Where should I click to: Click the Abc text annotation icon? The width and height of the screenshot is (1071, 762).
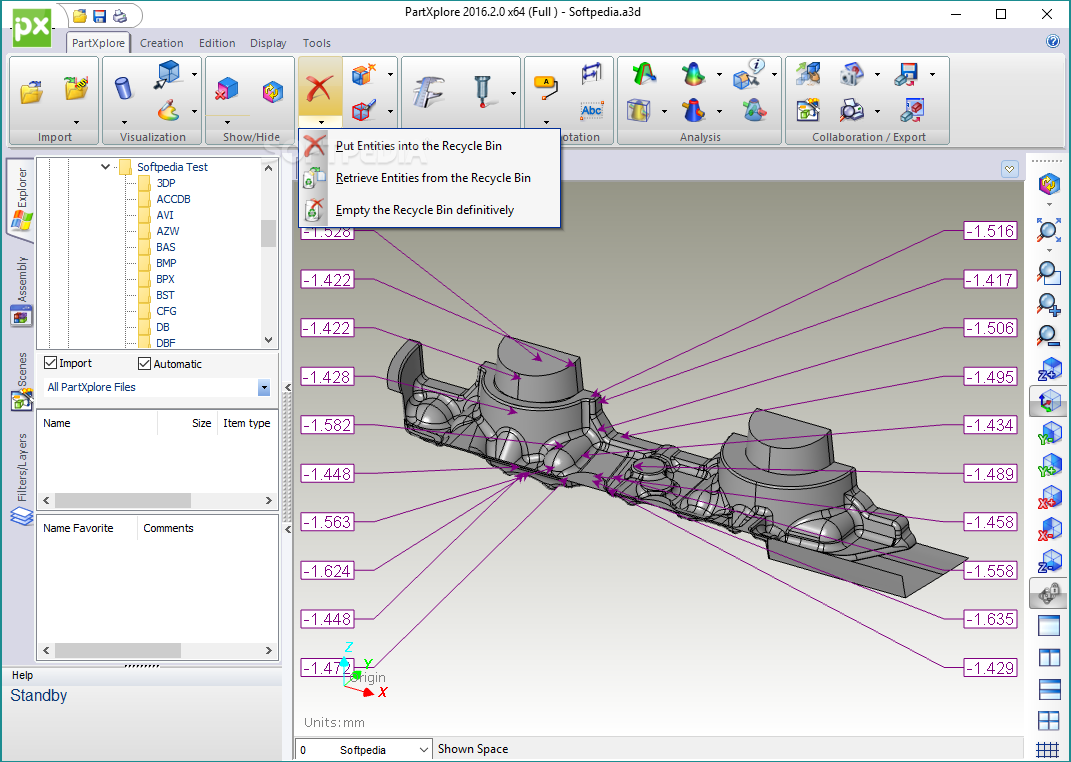point(592,110)
